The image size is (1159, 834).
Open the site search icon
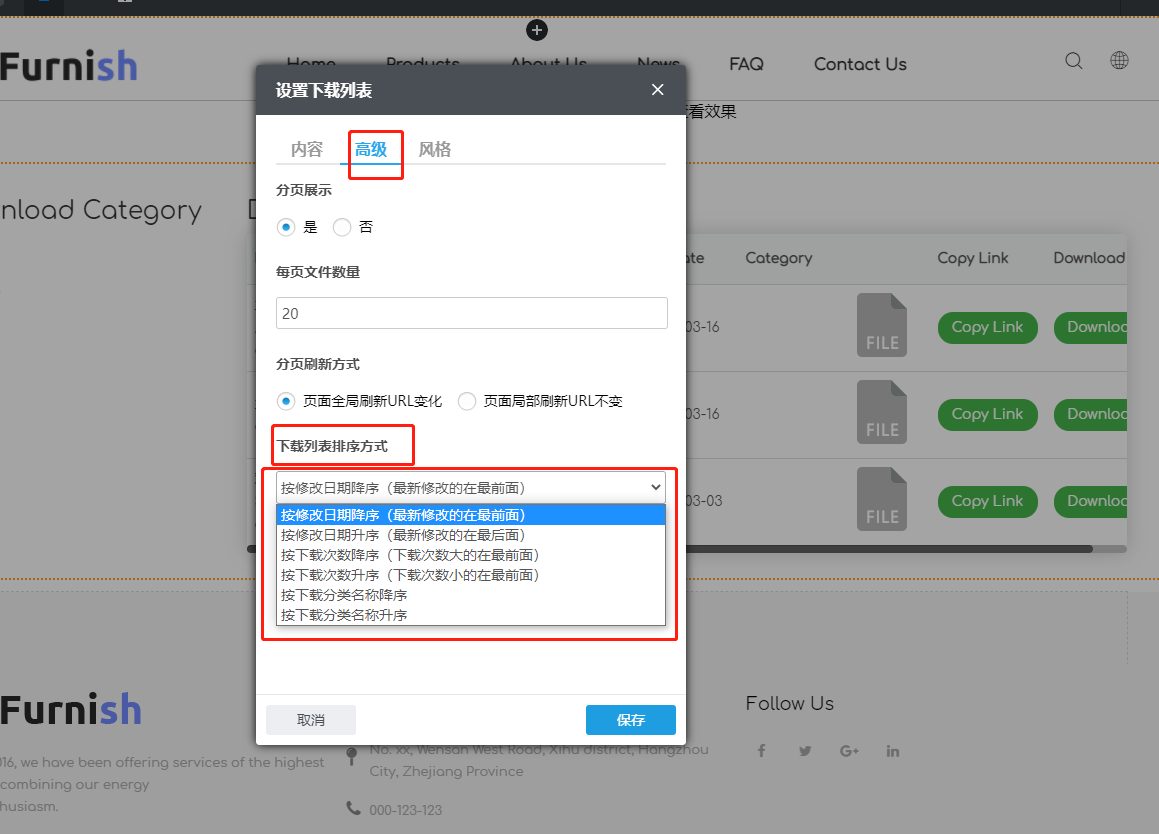[x=1073, y=60]
